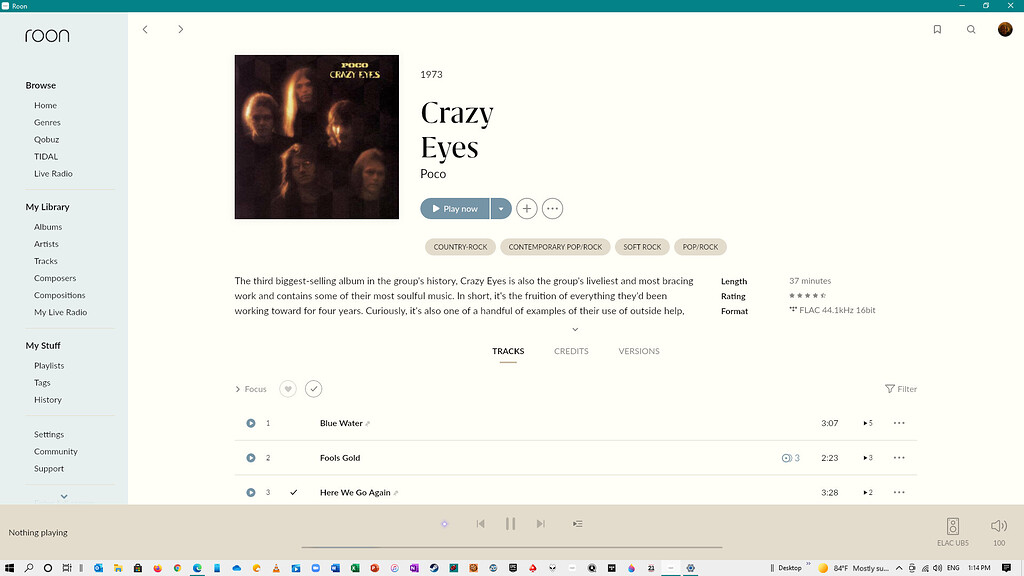Open Community in the sidebar
This screenshot has width=1024, height=576.
[x=56, y=451]
